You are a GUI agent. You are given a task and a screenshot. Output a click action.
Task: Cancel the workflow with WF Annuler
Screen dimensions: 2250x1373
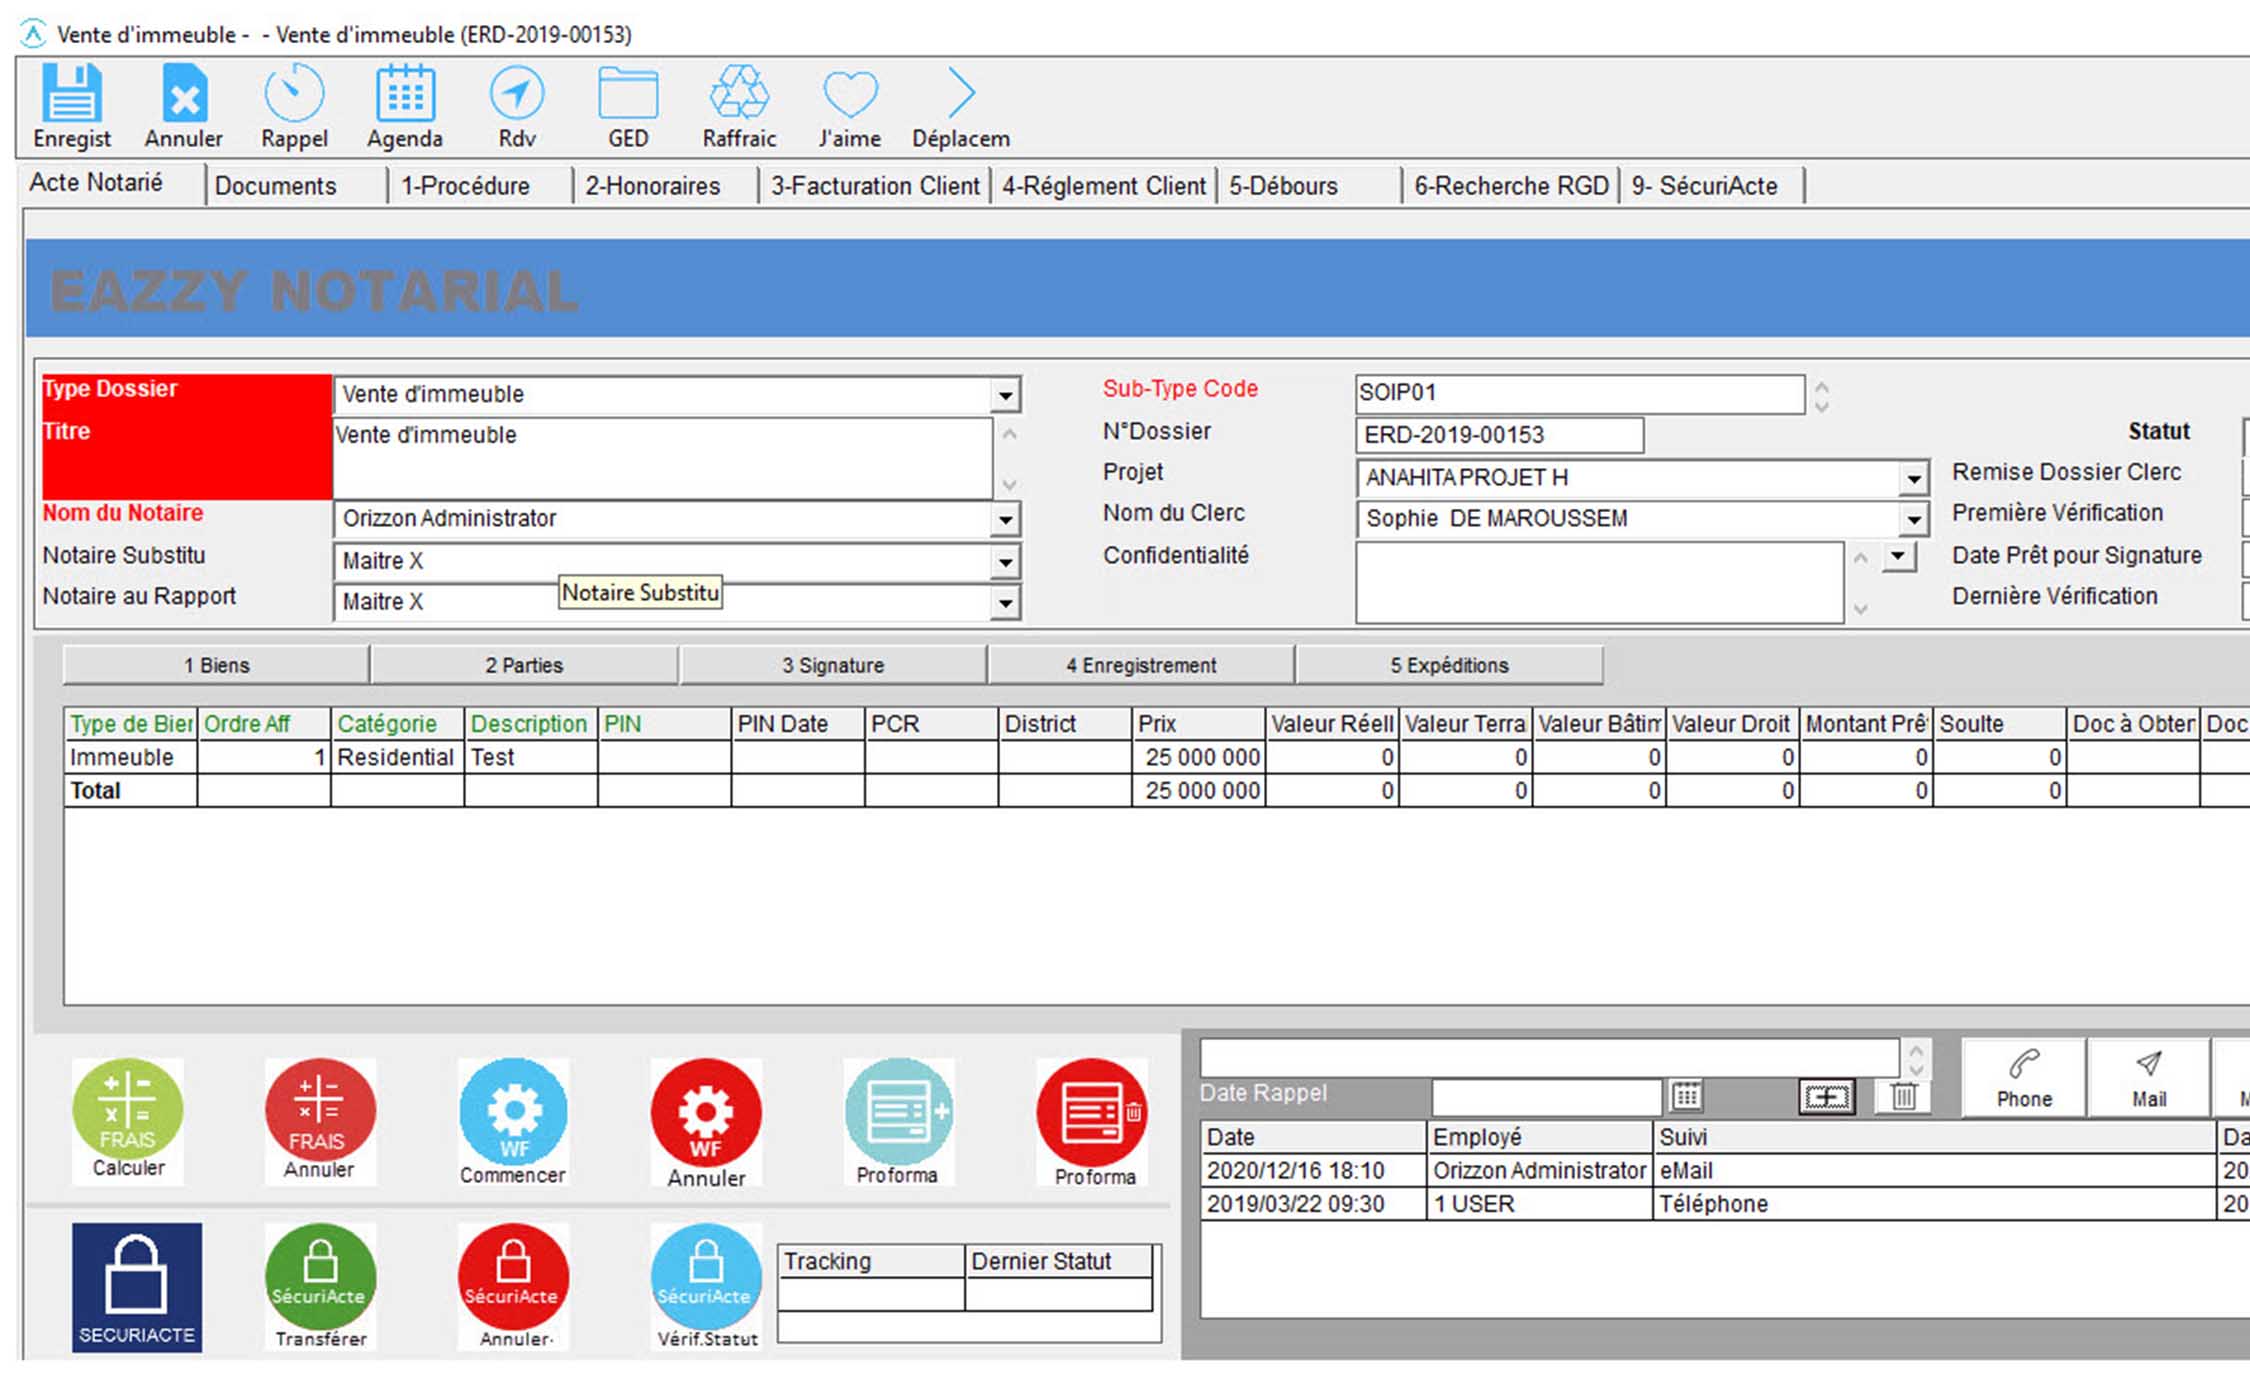706,1120
